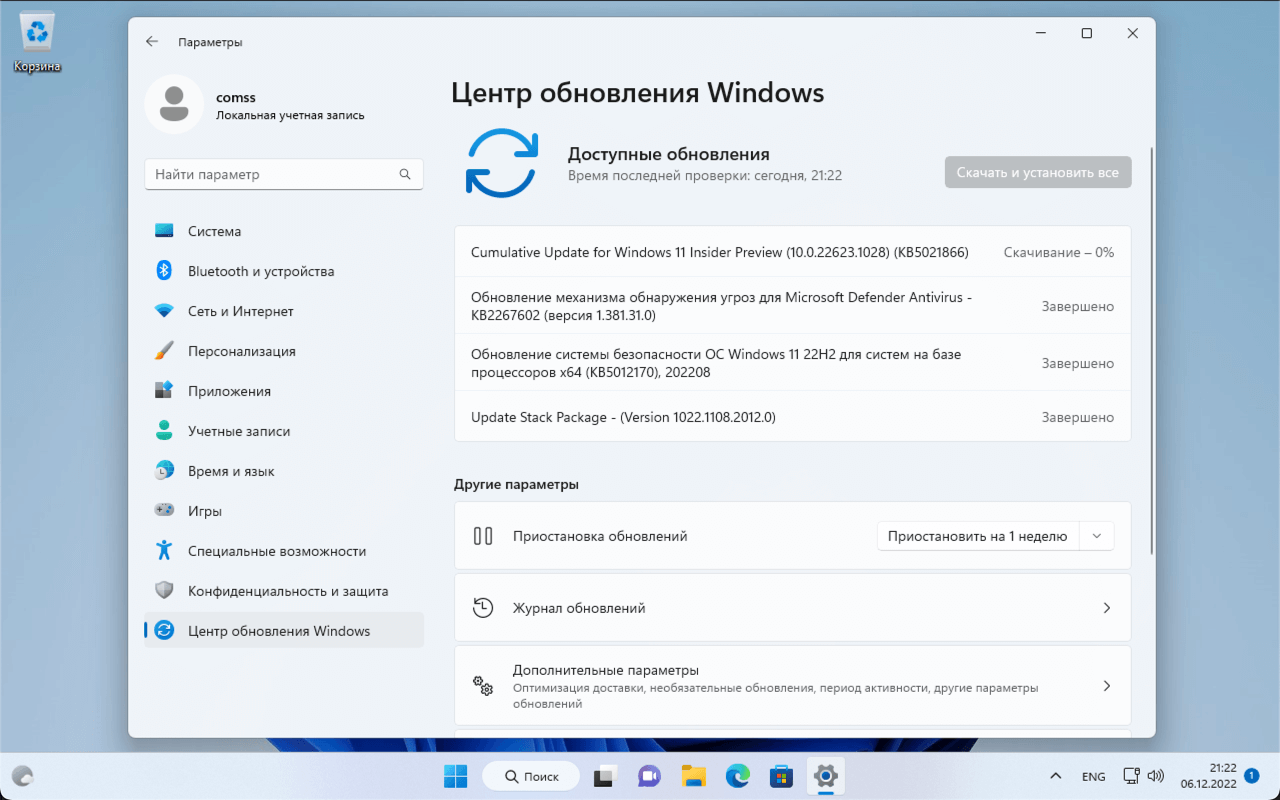
Task: Click Приостановить на 1 неделю button
Action: point(978,536)
